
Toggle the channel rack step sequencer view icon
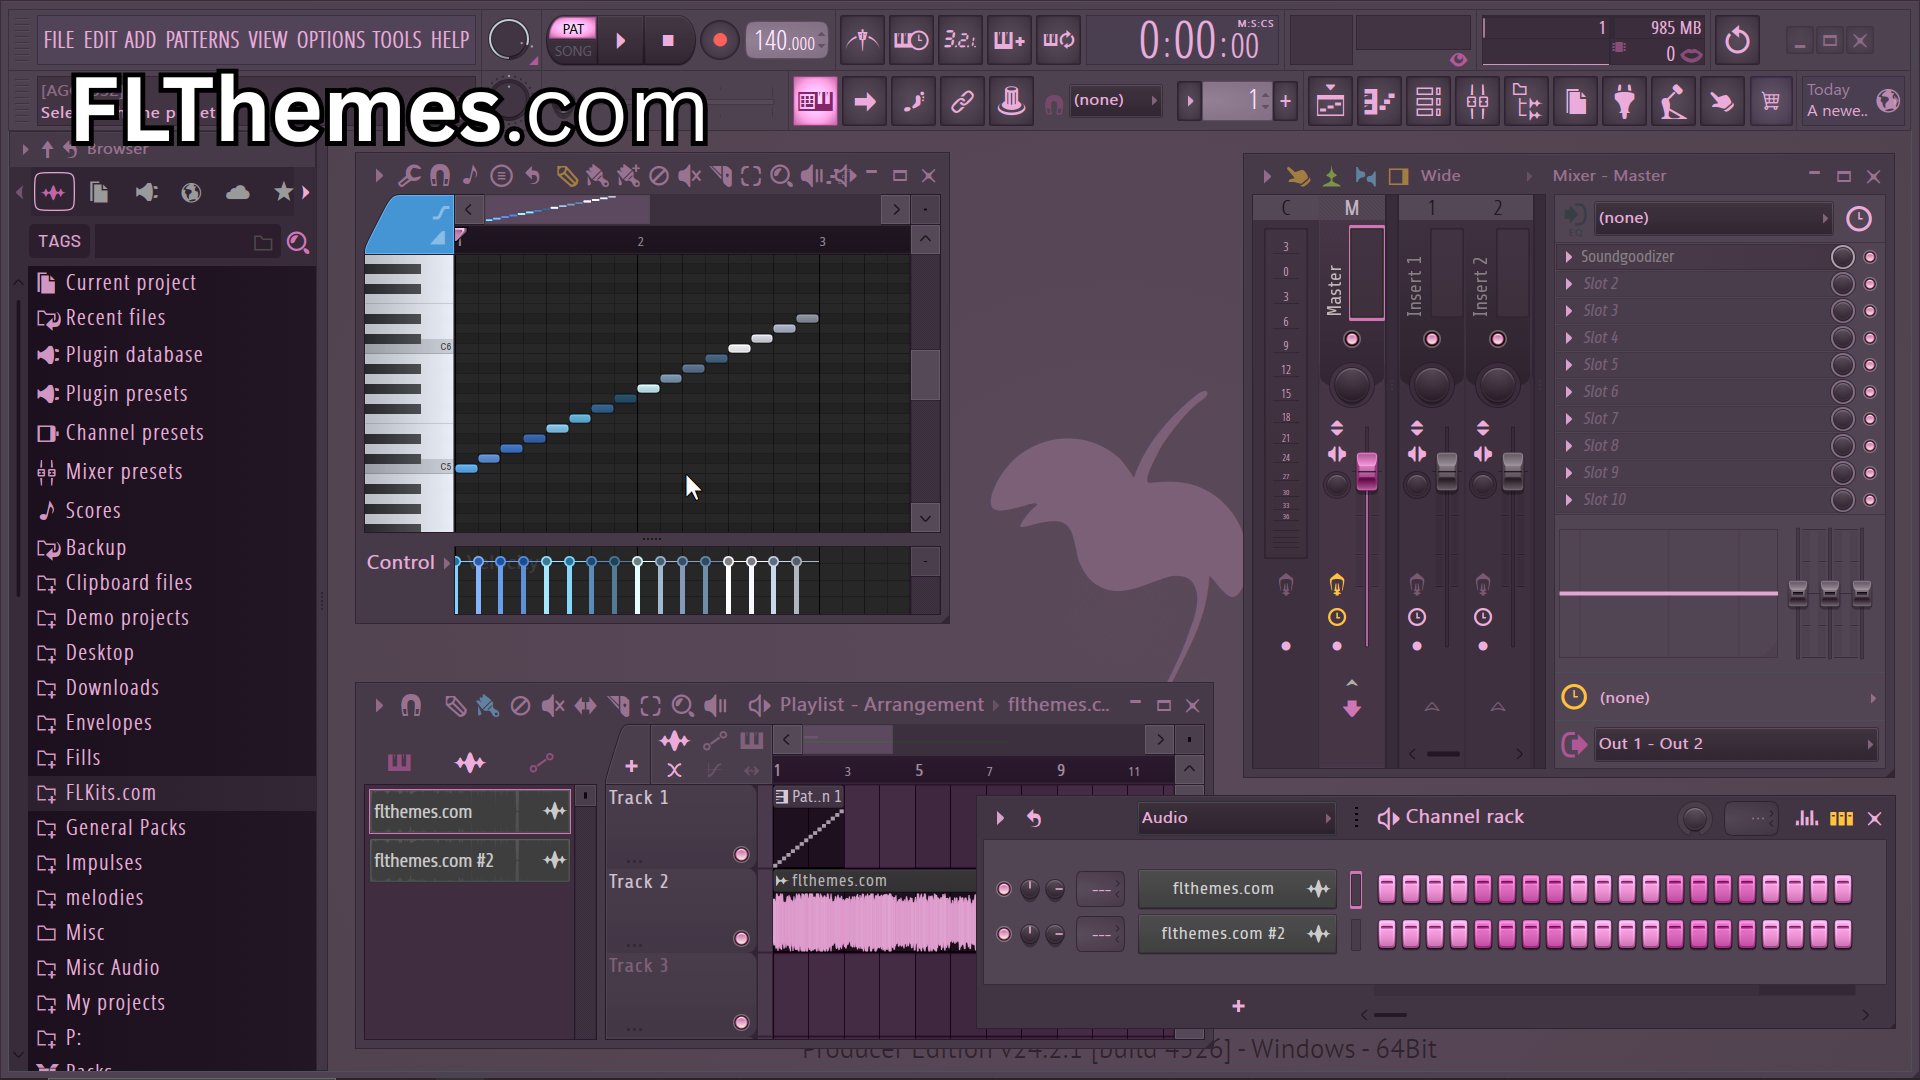pos(1841,818)
